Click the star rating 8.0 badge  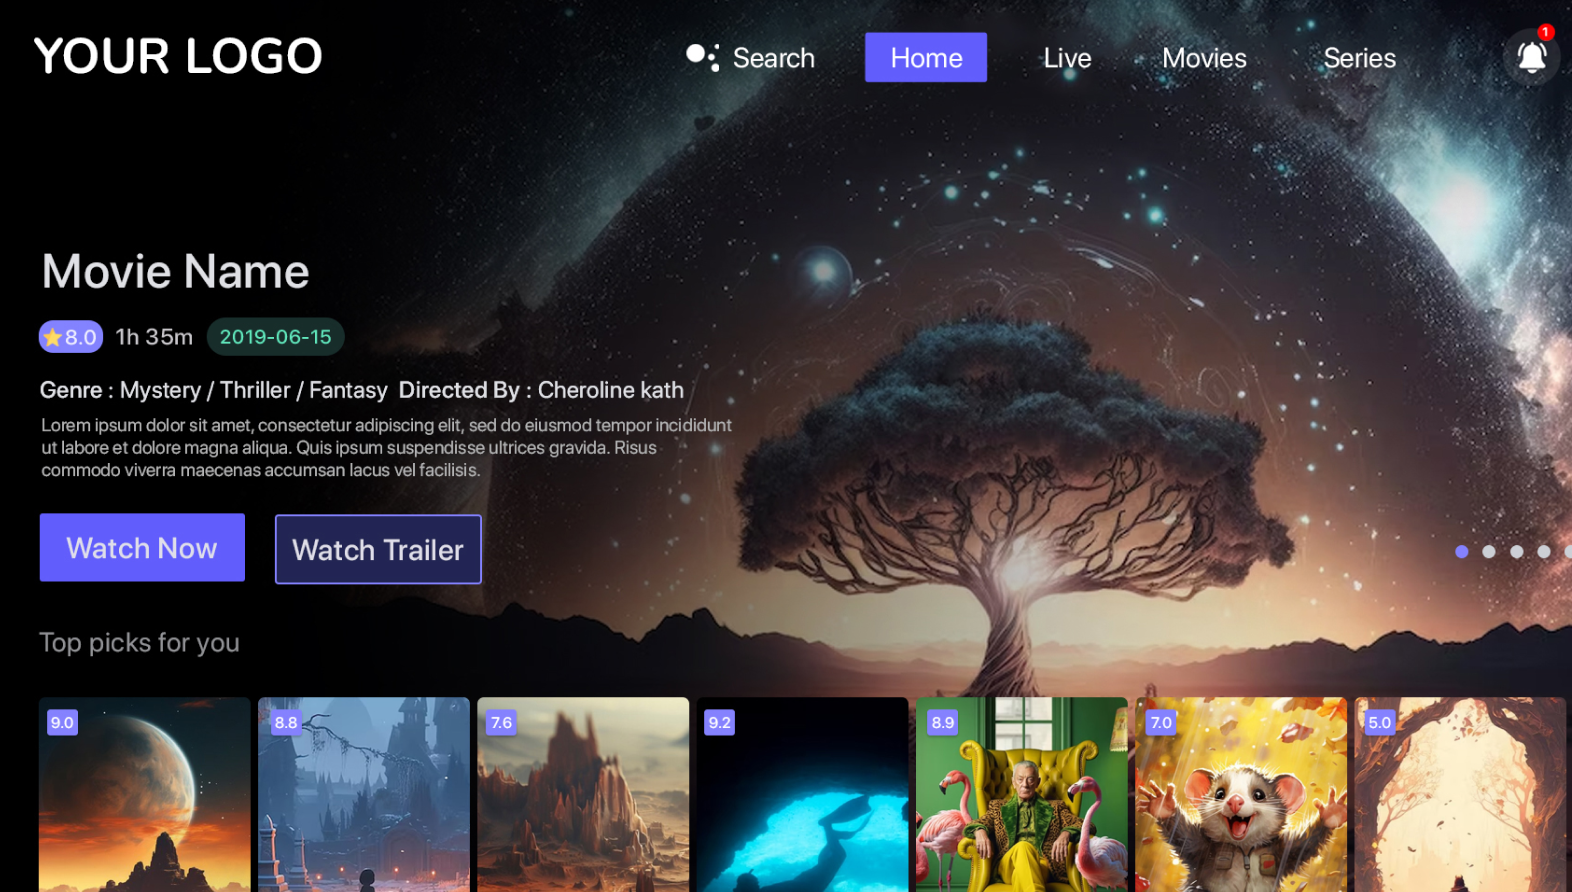(x=71, y=337)
